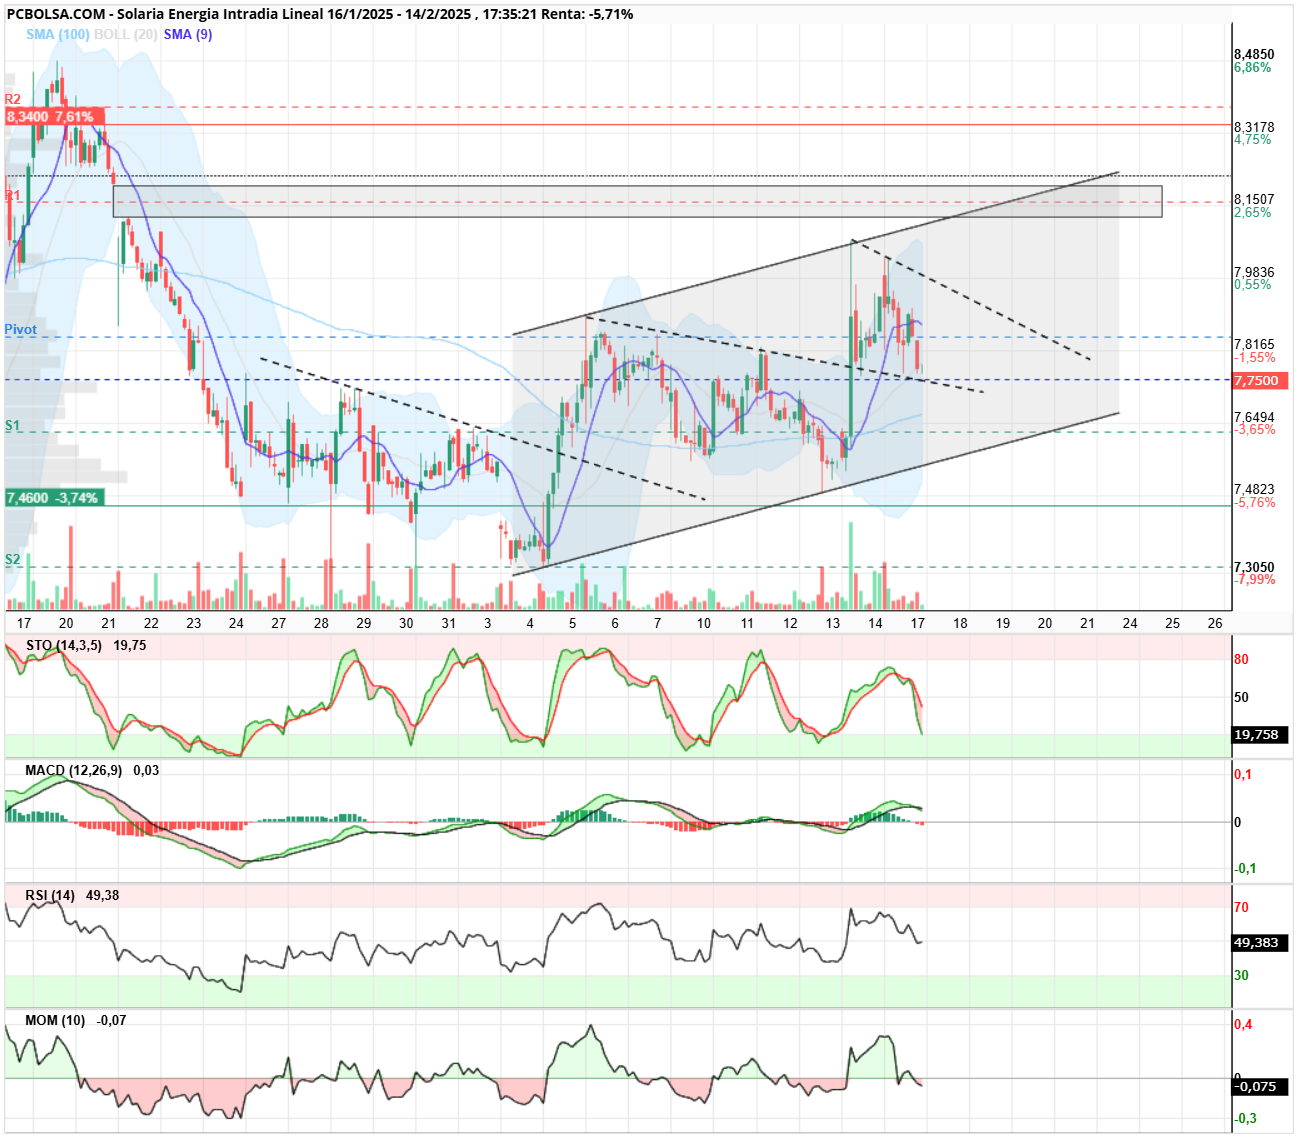
Task: Click the SMA (100) legend label
Action: tap(57, 34)
